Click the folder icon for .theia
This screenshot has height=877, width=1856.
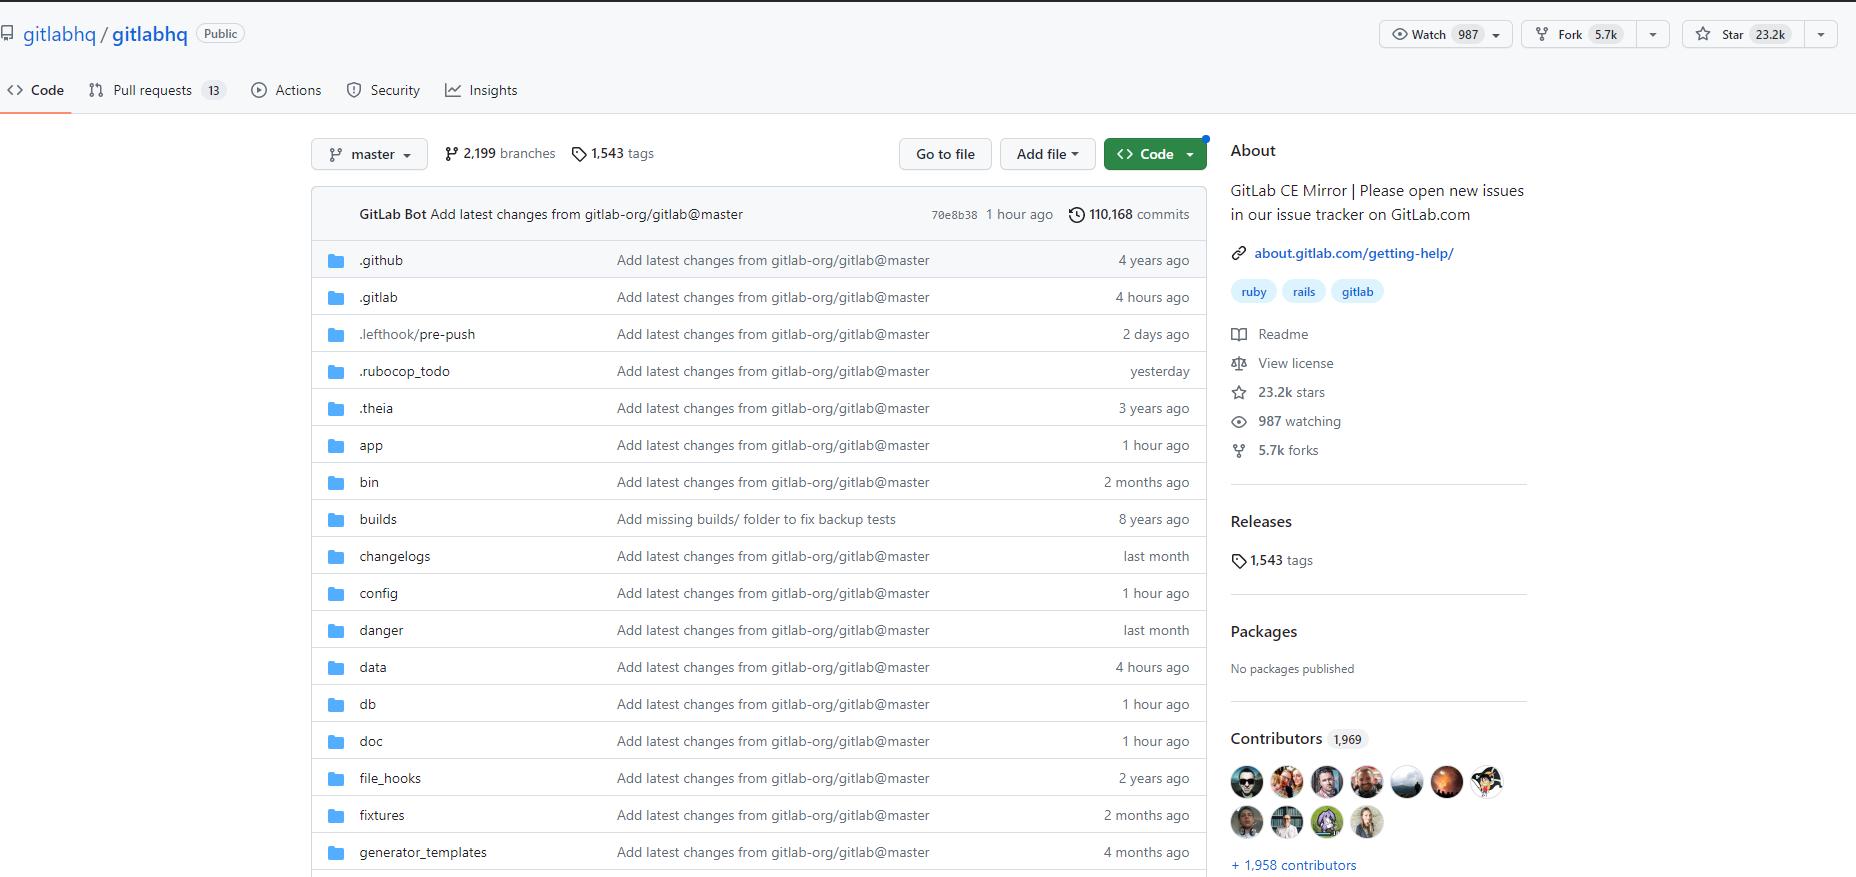pos(336,409)
